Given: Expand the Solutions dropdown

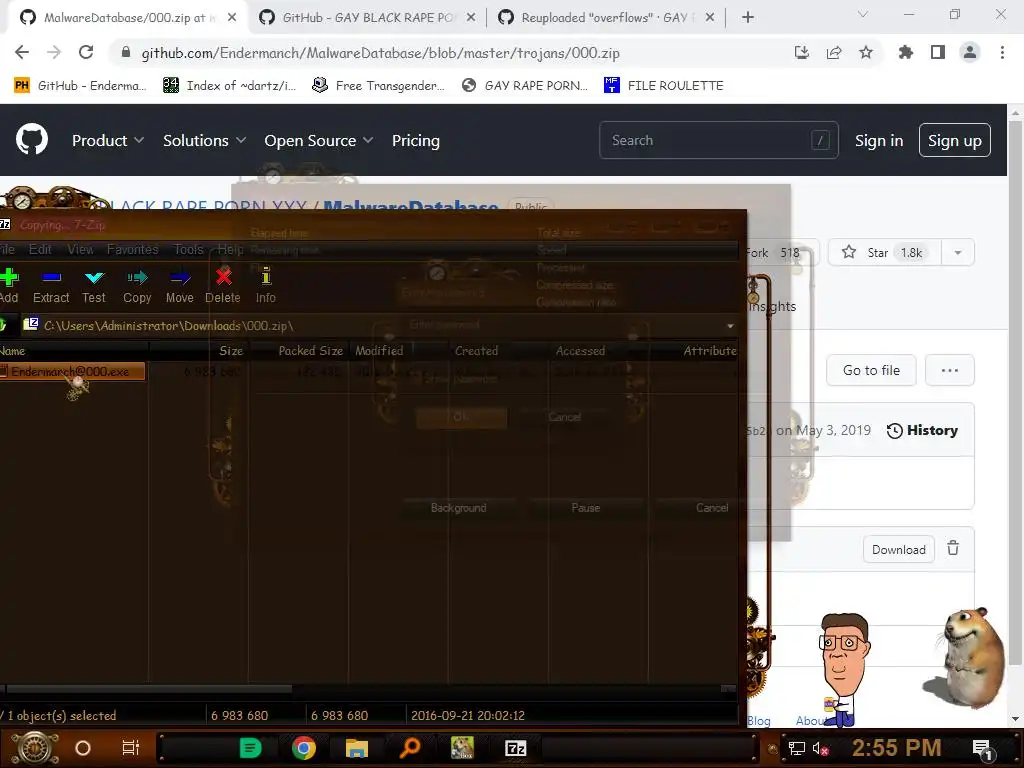Looking at the screenshot, I should click(x=204, y=140).
